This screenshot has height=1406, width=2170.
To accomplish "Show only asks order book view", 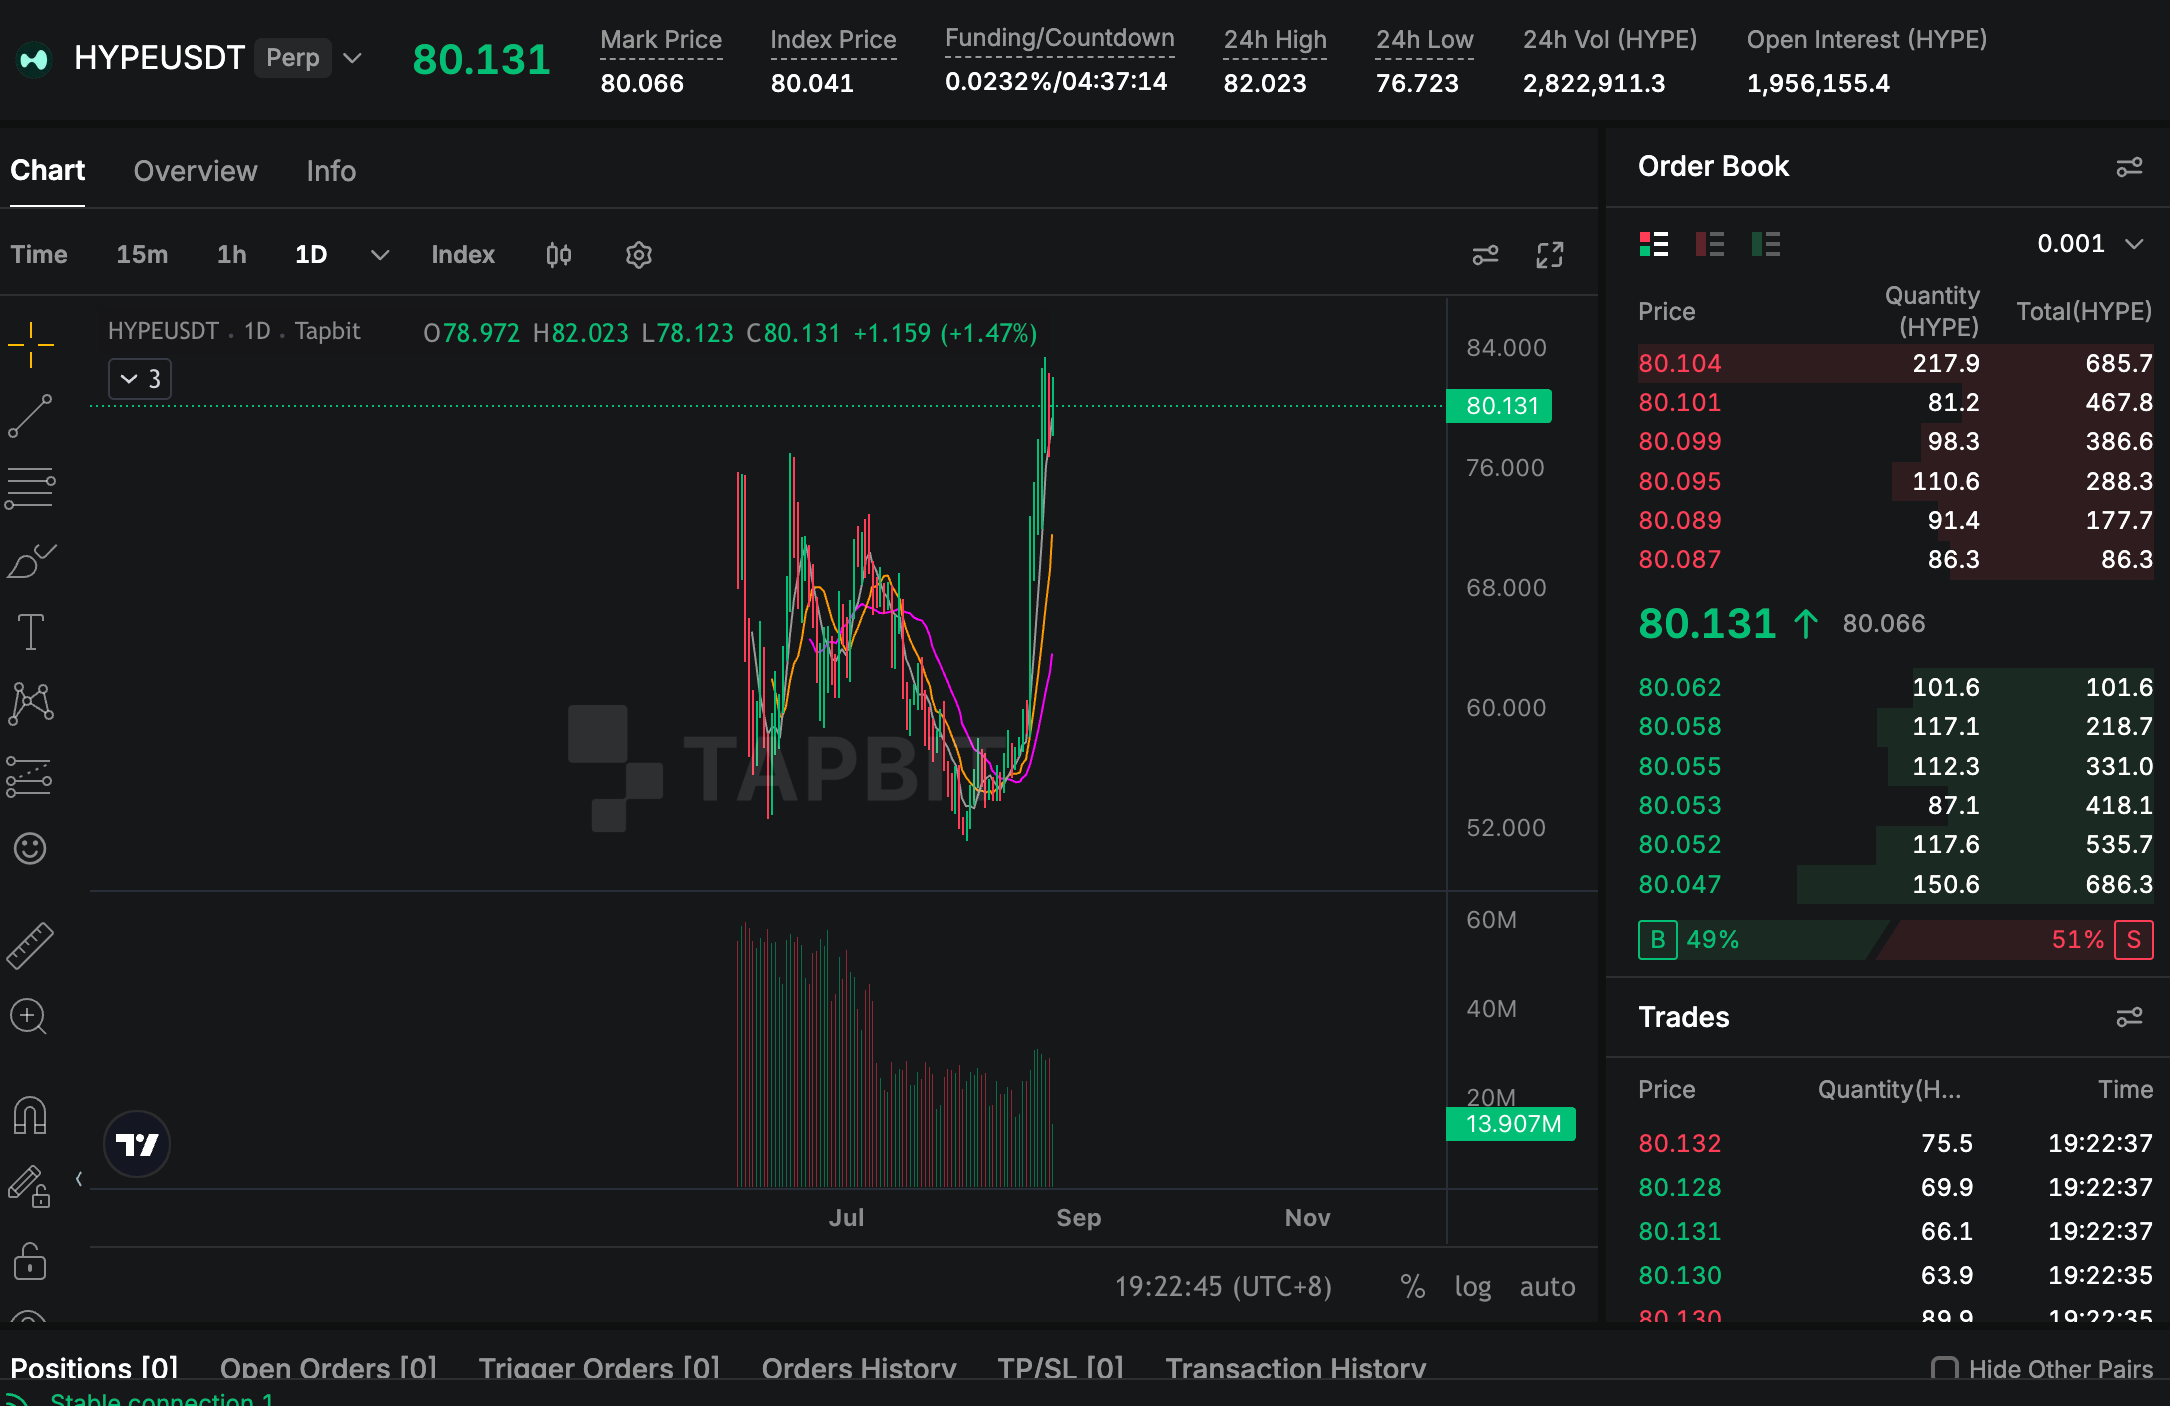I will [1710, 244].
